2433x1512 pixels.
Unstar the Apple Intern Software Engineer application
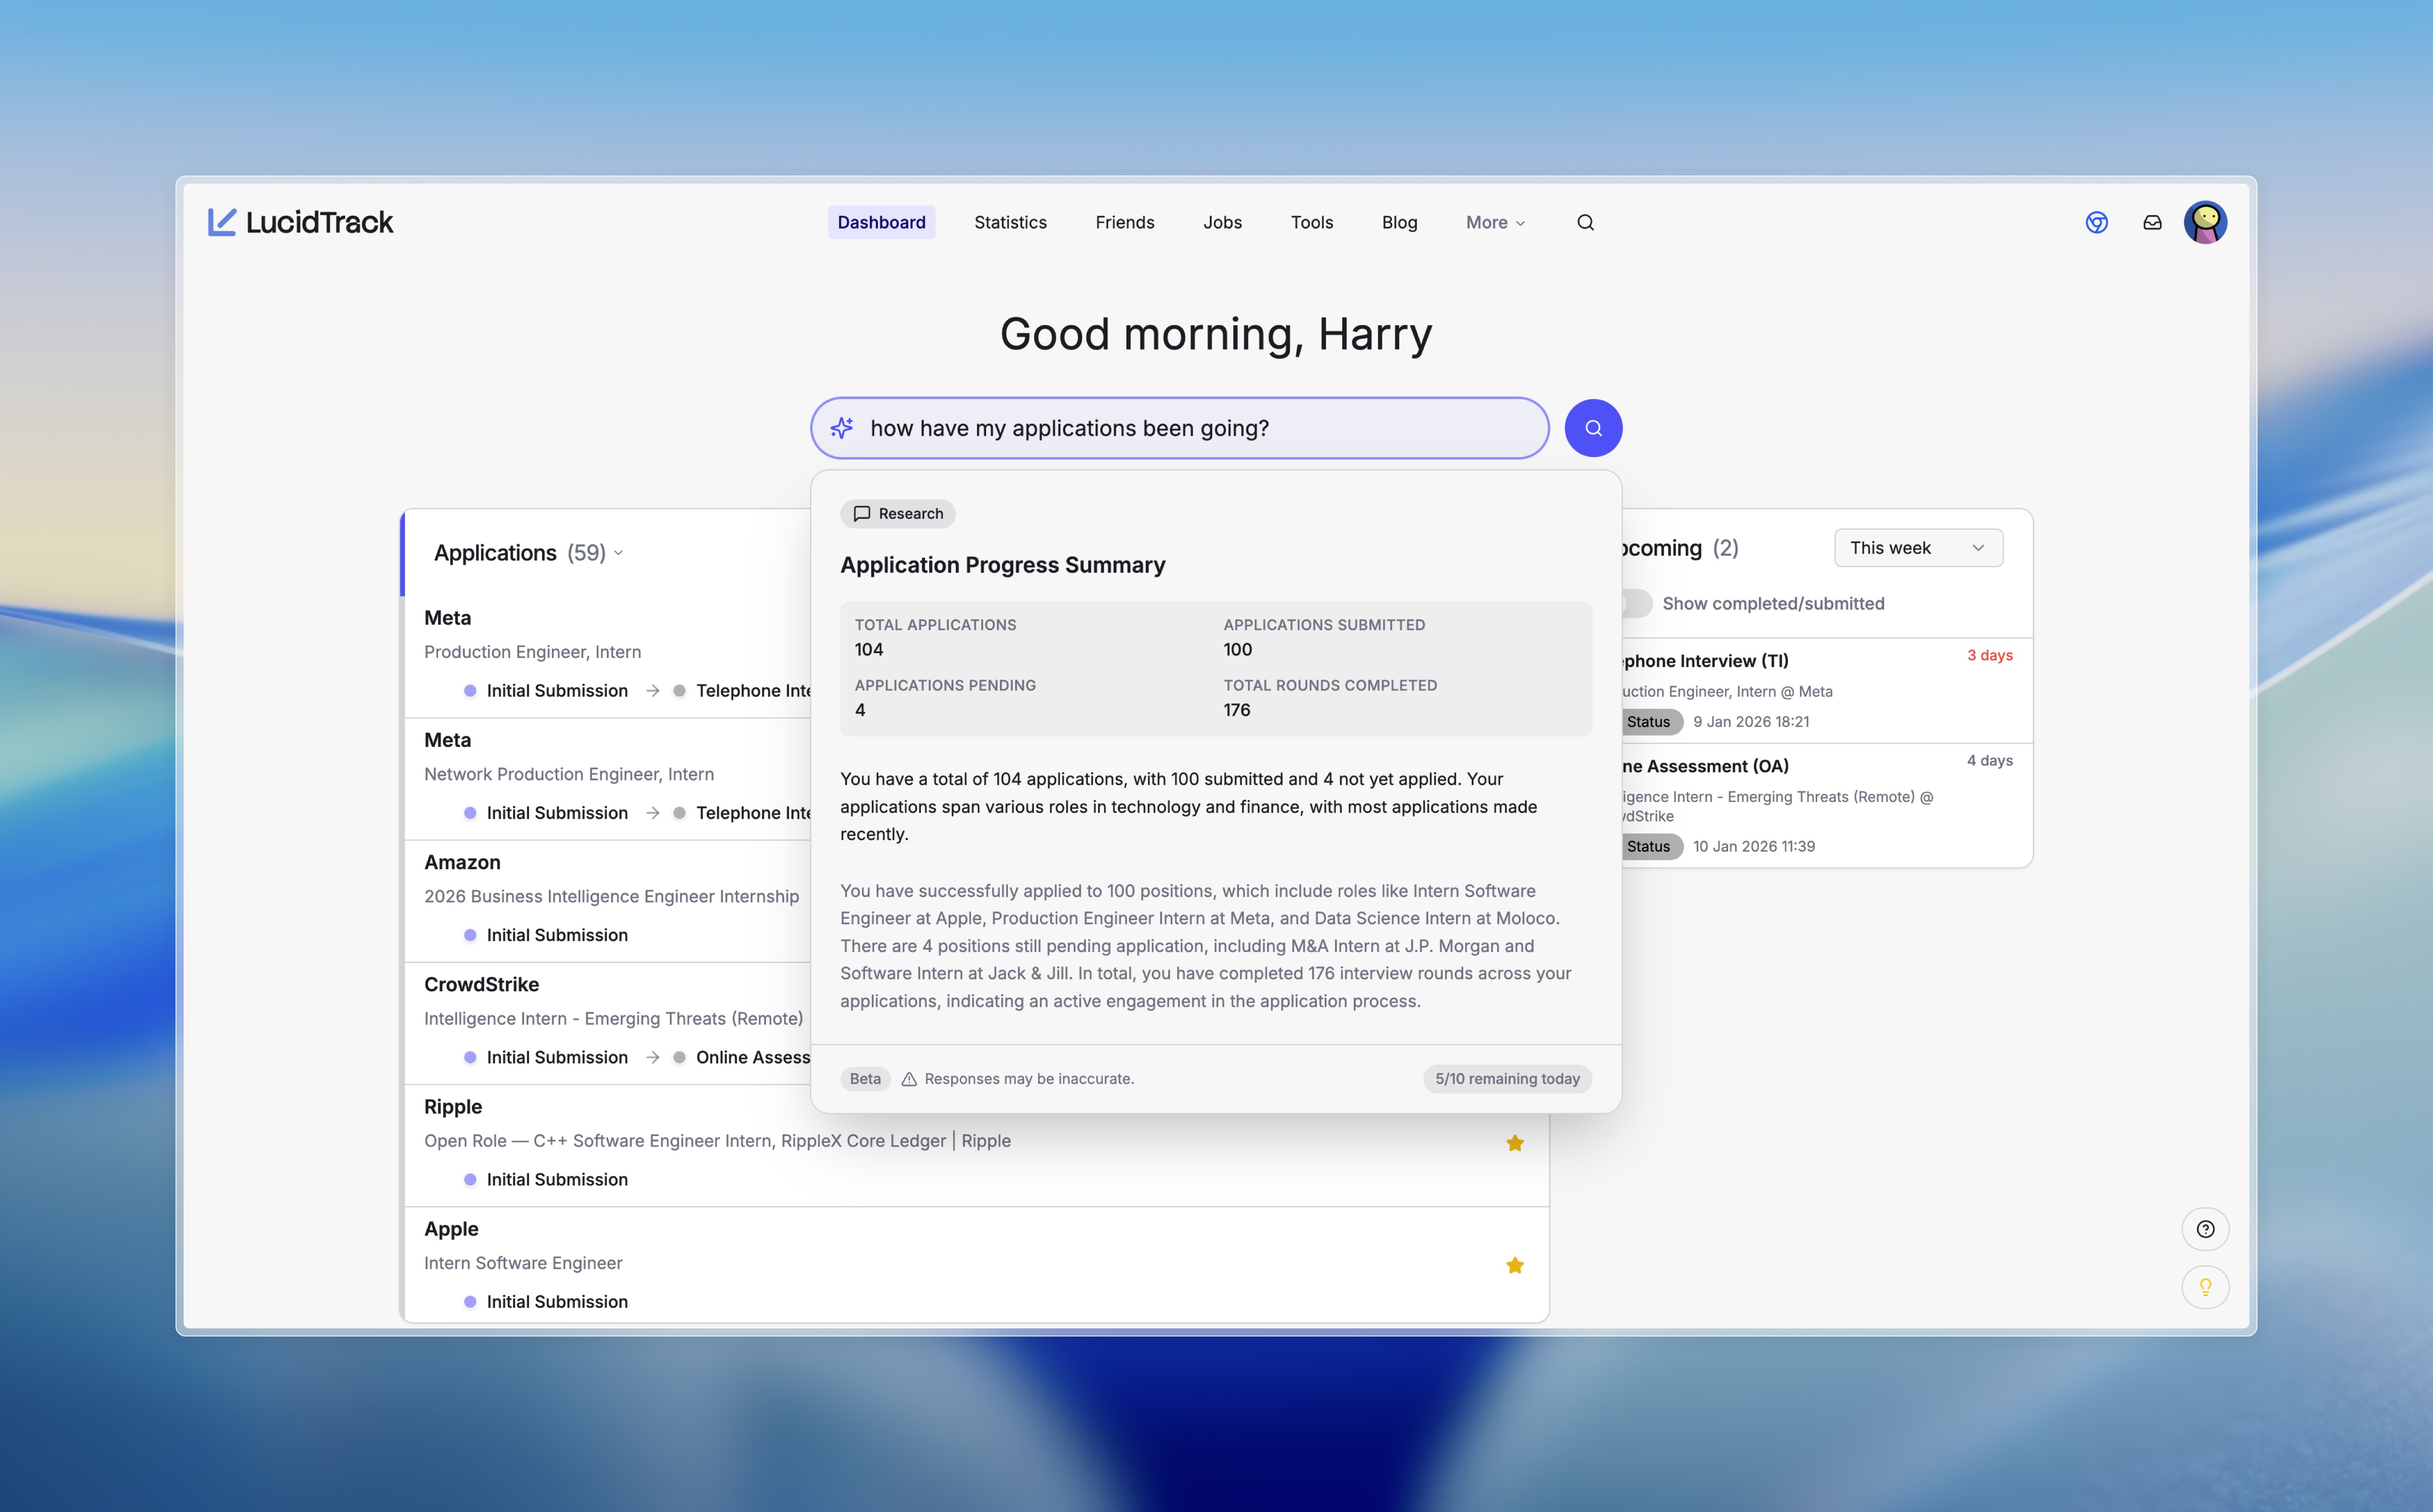click(x=1515, y=1265)
